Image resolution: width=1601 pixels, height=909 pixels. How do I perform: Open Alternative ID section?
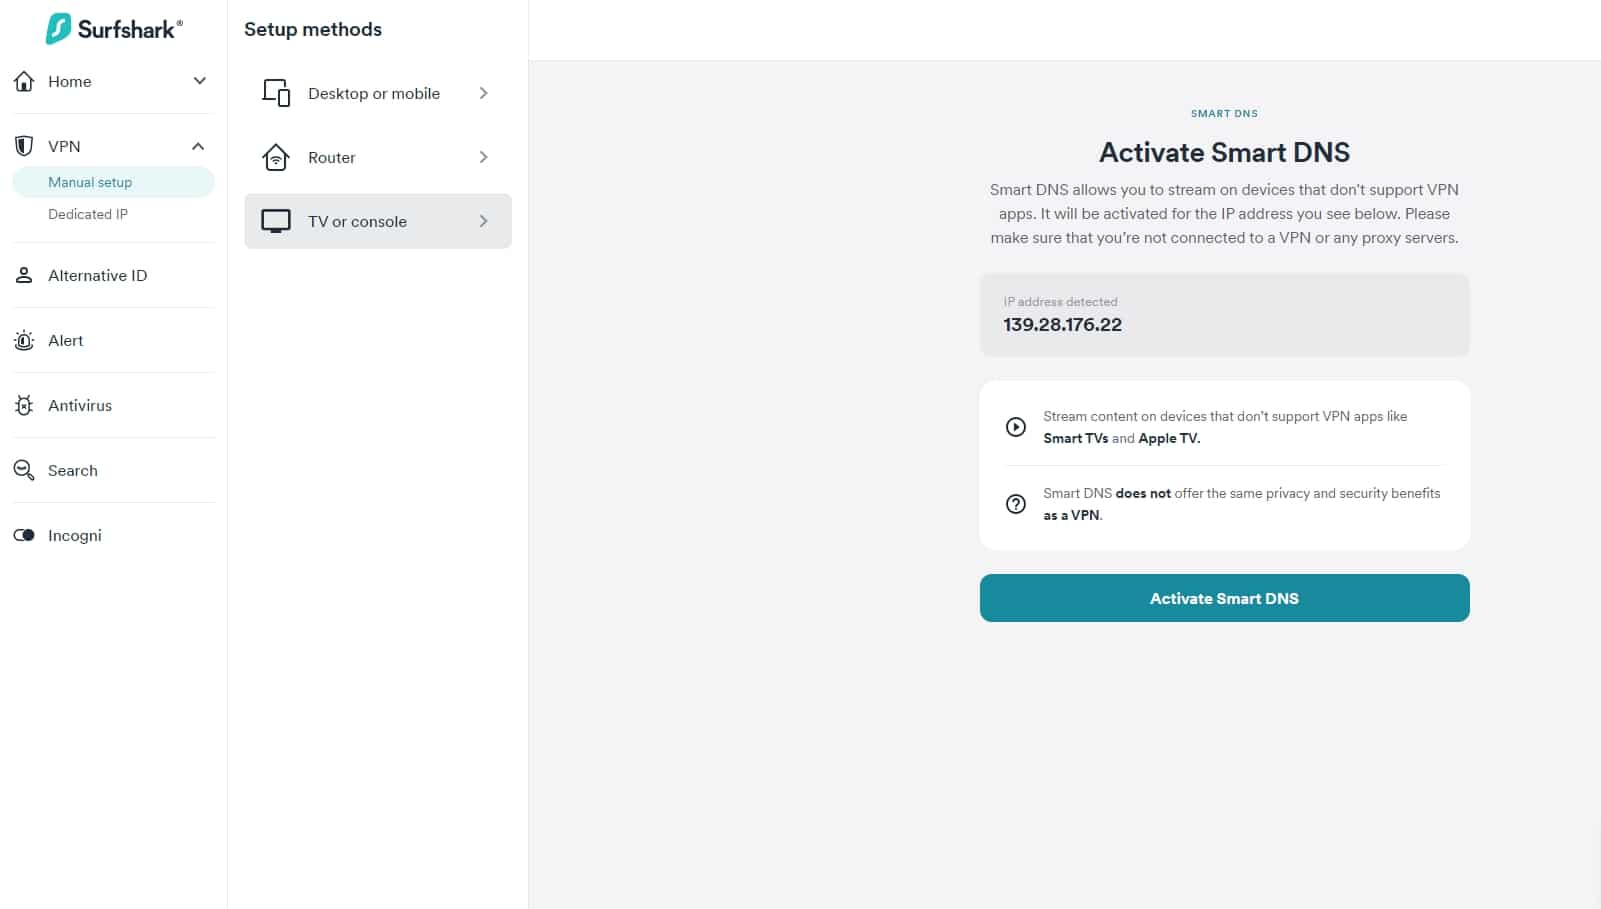tap(113, 275)
